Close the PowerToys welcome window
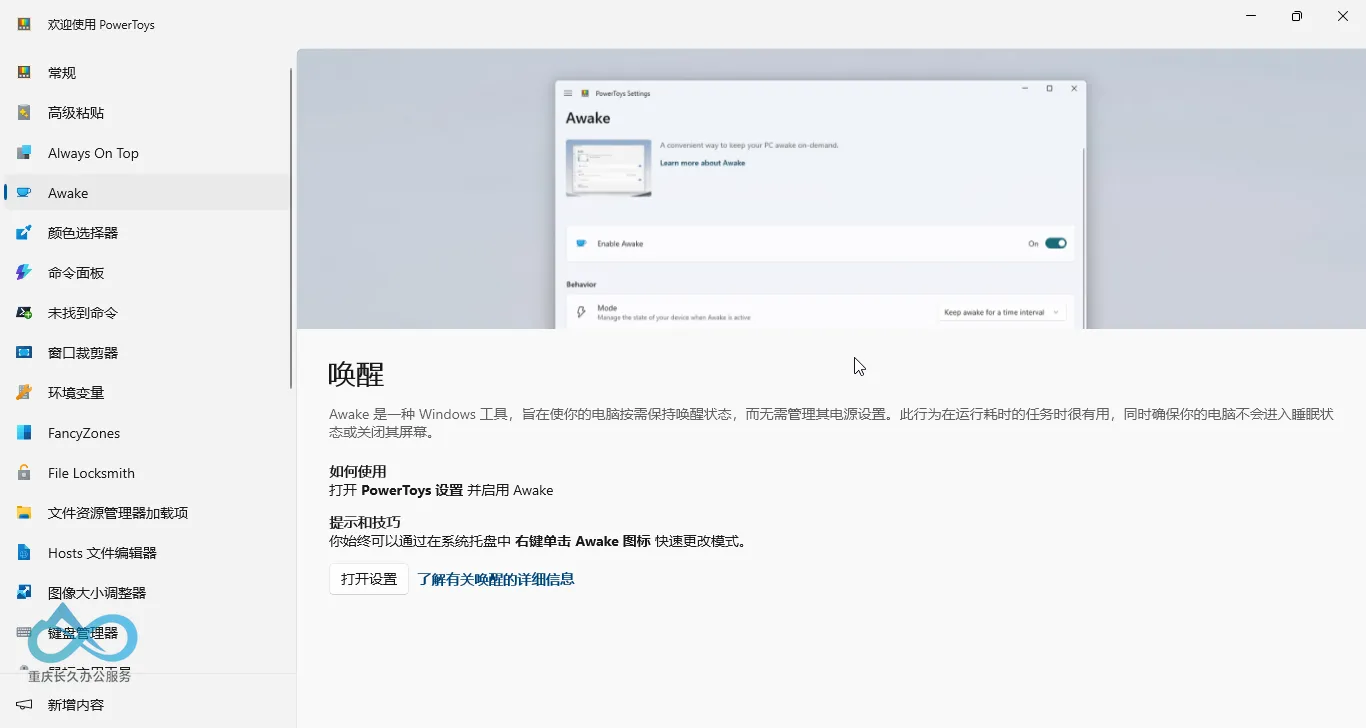Image resolution: width=1366 pixels, height=728 pixels. [1343, 16]
